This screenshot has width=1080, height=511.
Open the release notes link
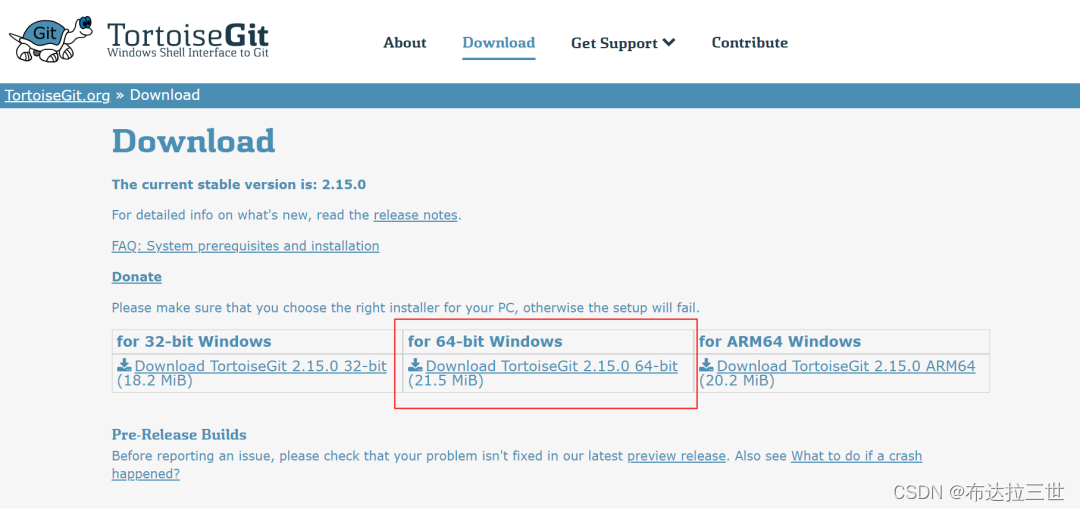pyautogui.click(x=415, y=215)
